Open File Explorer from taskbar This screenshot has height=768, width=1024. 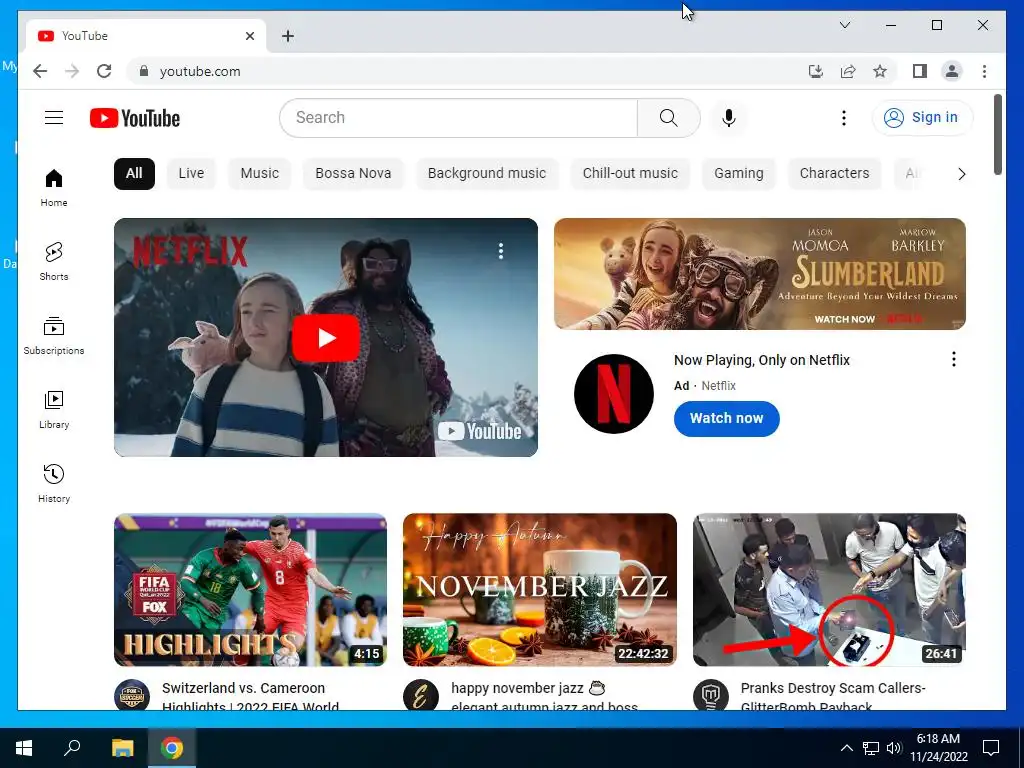pyautogui.click(x=122, y=748)
